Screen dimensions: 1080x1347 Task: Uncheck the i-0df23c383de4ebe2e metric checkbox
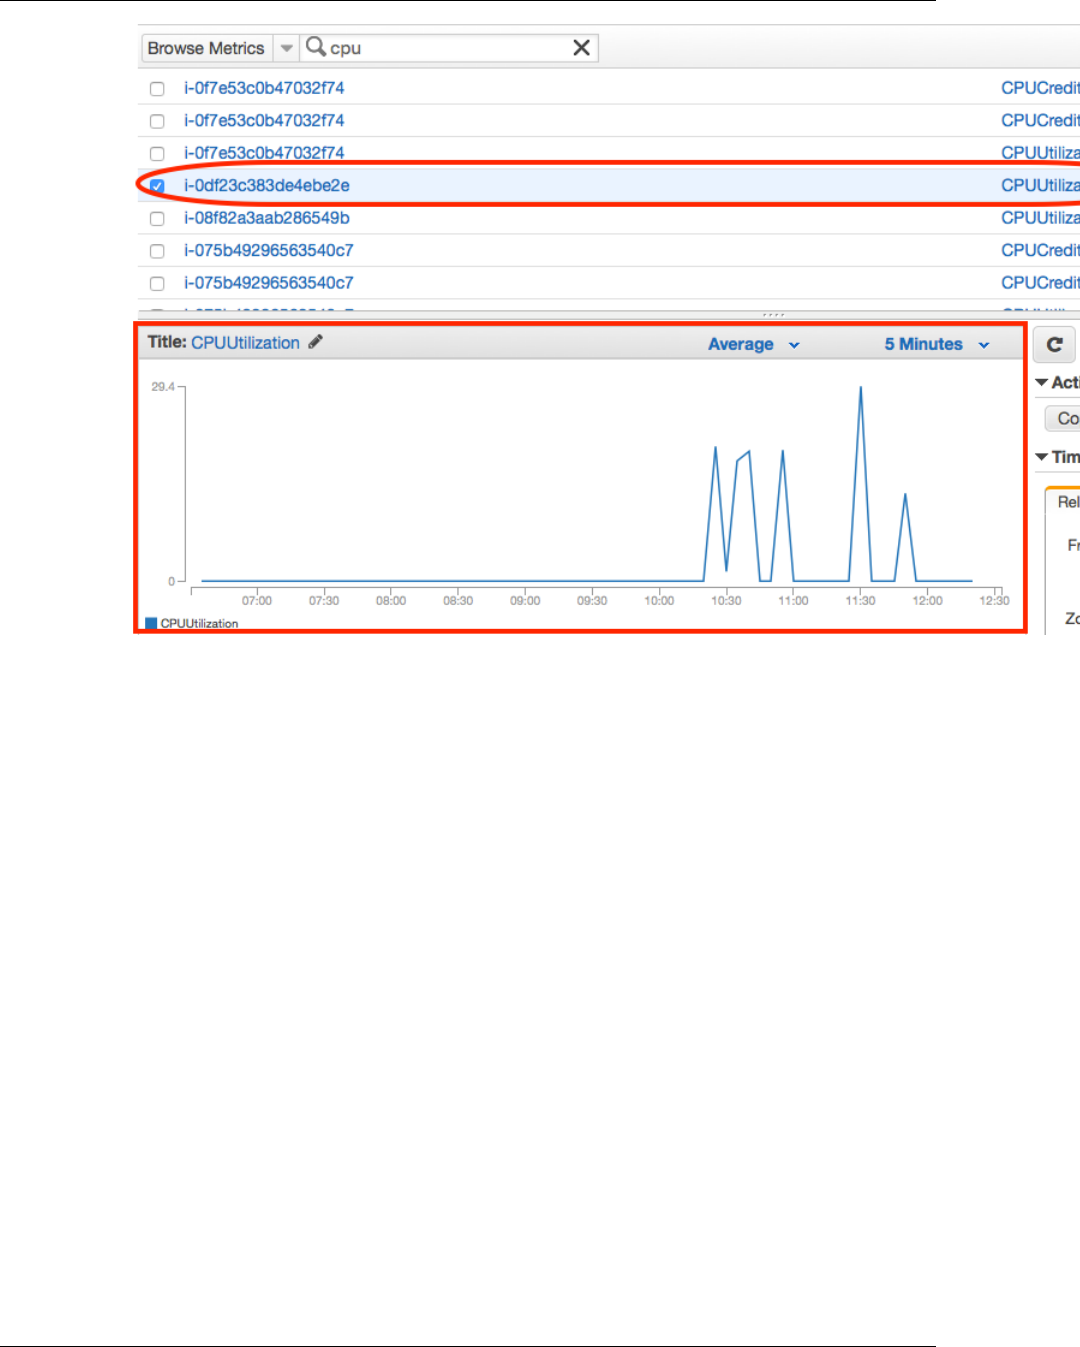pos(157,186)
